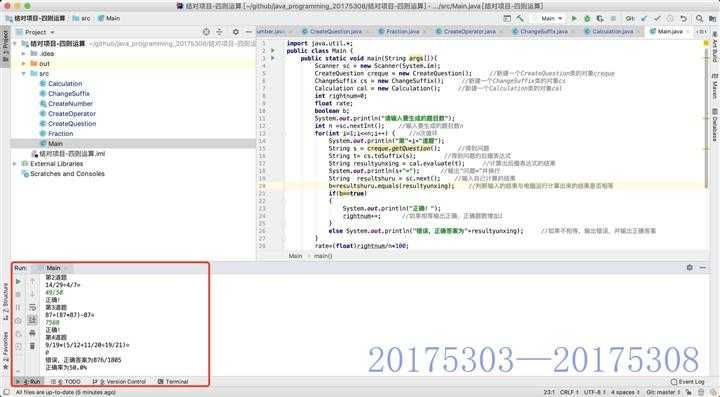This screenshot has width=720, height=397.
Task: Switch to CreateOperator.java tab
Action: click(x=470, y=32)
